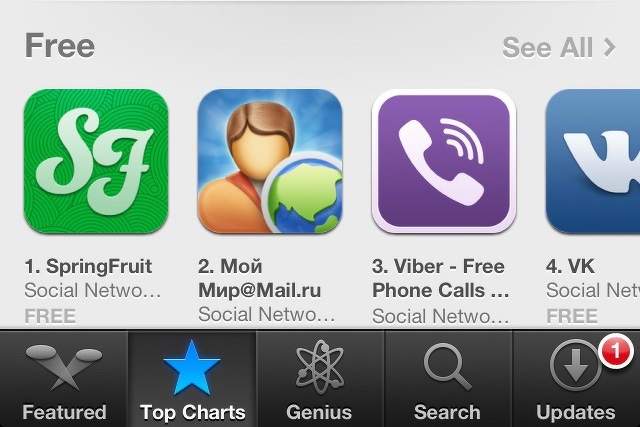Open the '2. Мой Мир@Mail.ru' title text
Image resolution: width=640 pixels, height=427 pixels.
(260, 278)
